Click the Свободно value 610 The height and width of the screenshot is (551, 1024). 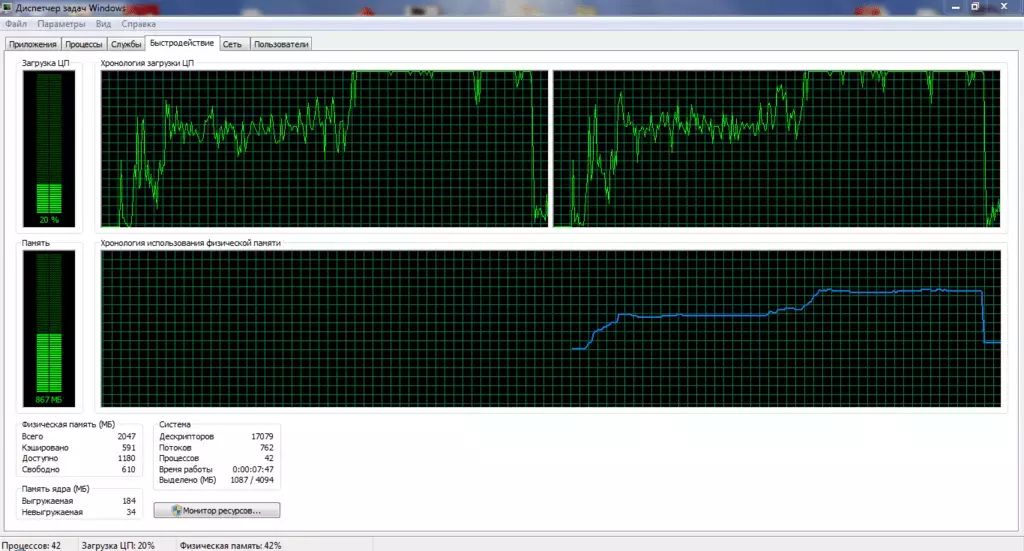tap(129, 469)
